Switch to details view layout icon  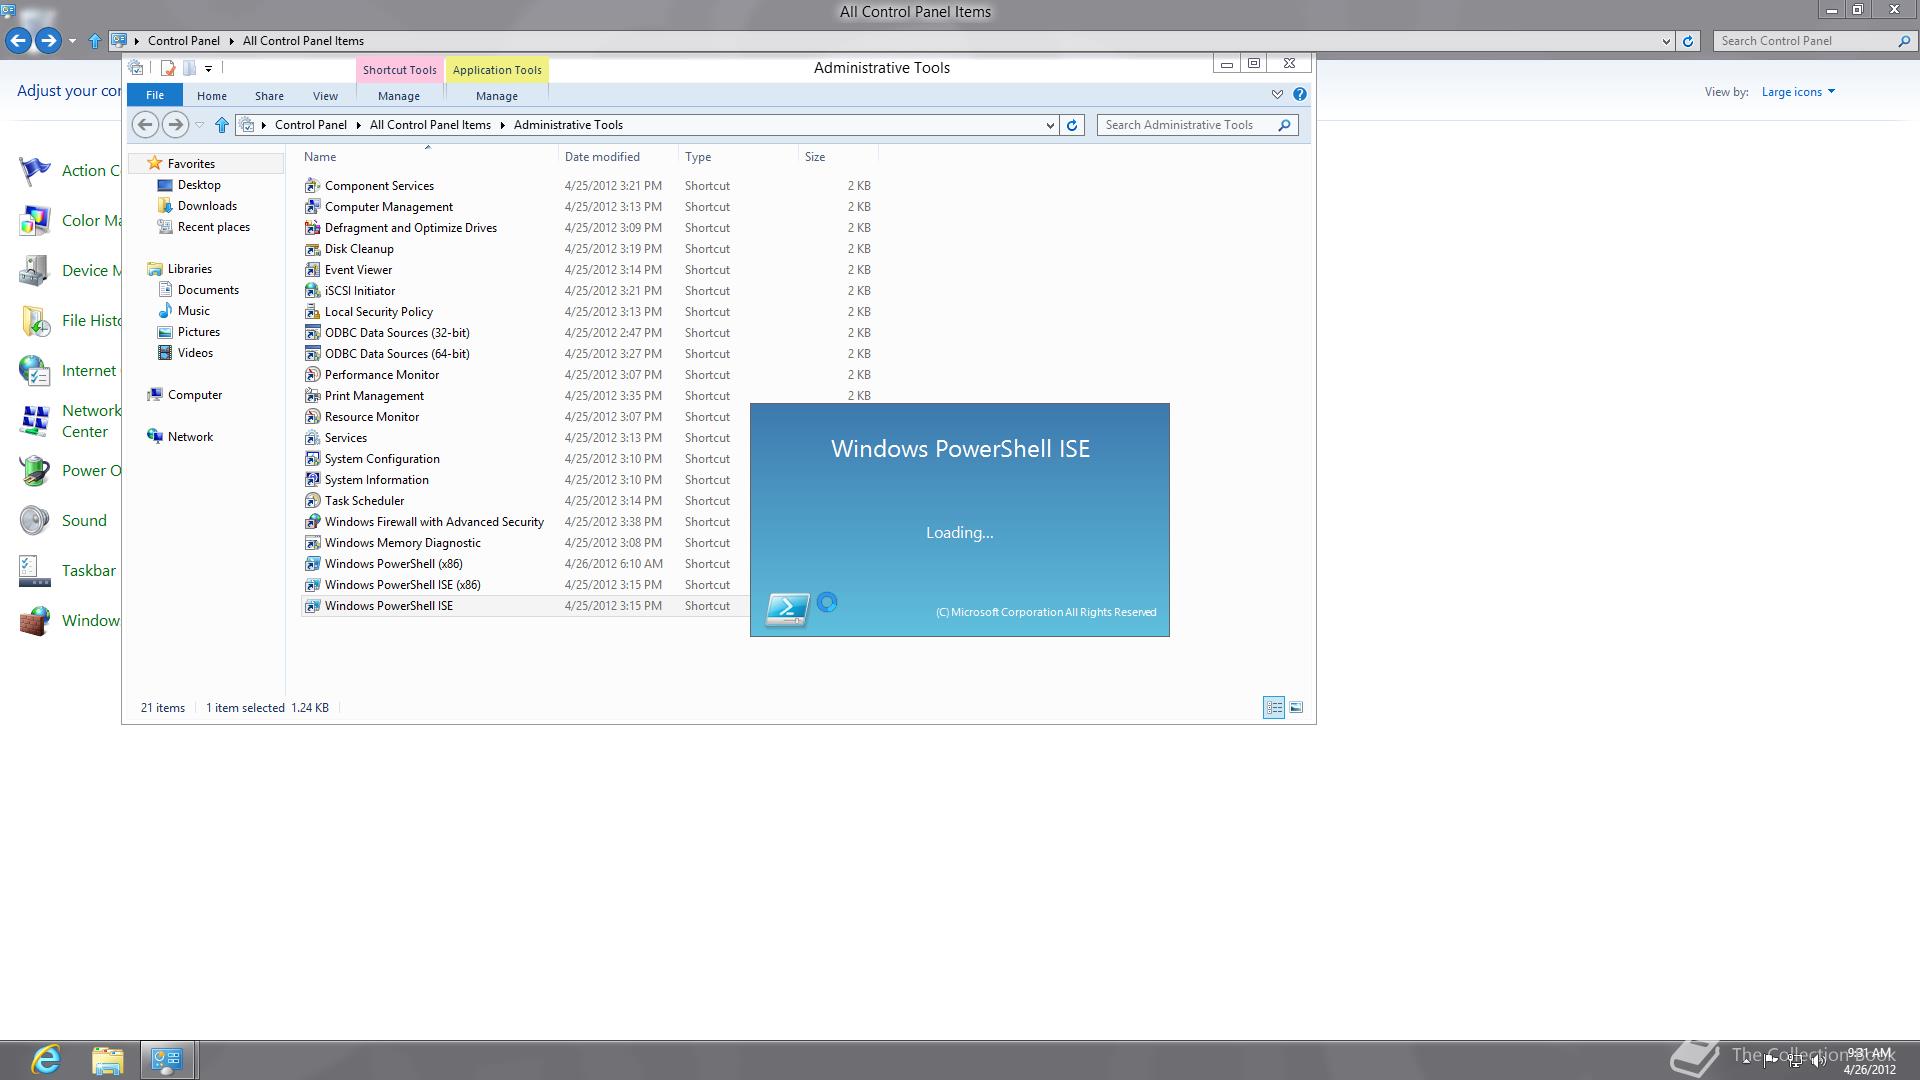[x=1274, y=708]
